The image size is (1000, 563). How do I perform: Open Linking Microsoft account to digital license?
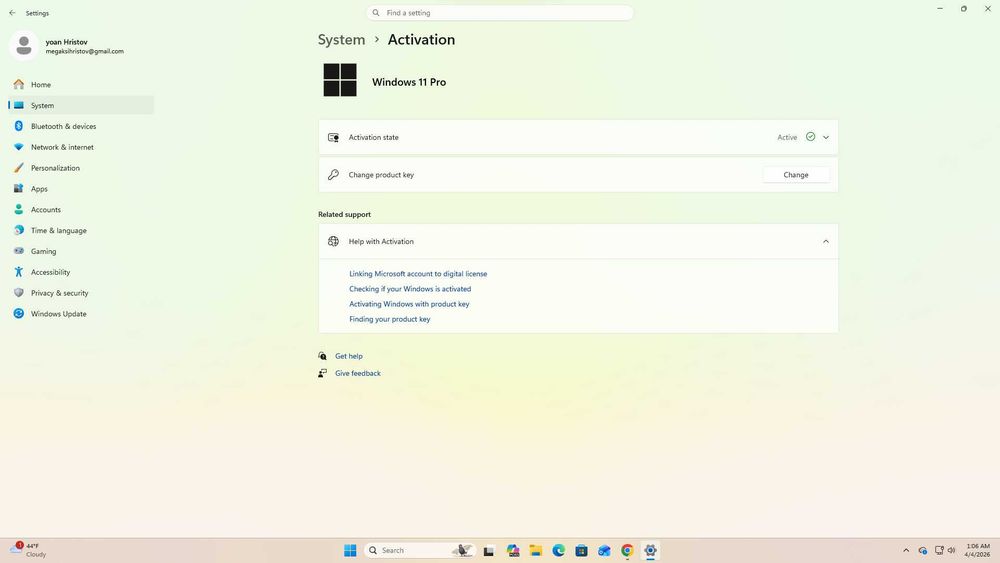(418, 274)
